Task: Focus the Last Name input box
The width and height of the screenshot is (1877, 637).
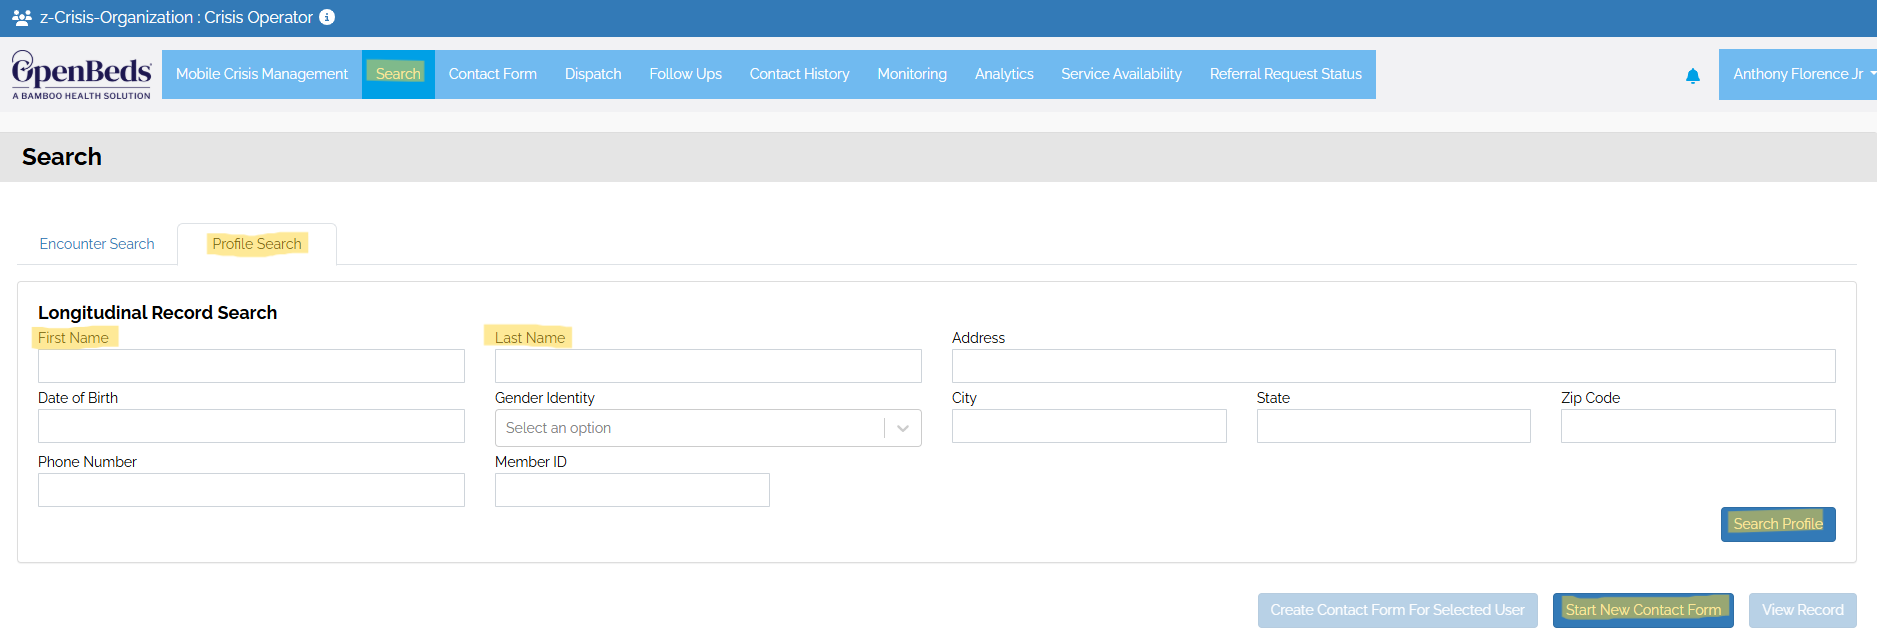Action: click(x=708, y=366)
